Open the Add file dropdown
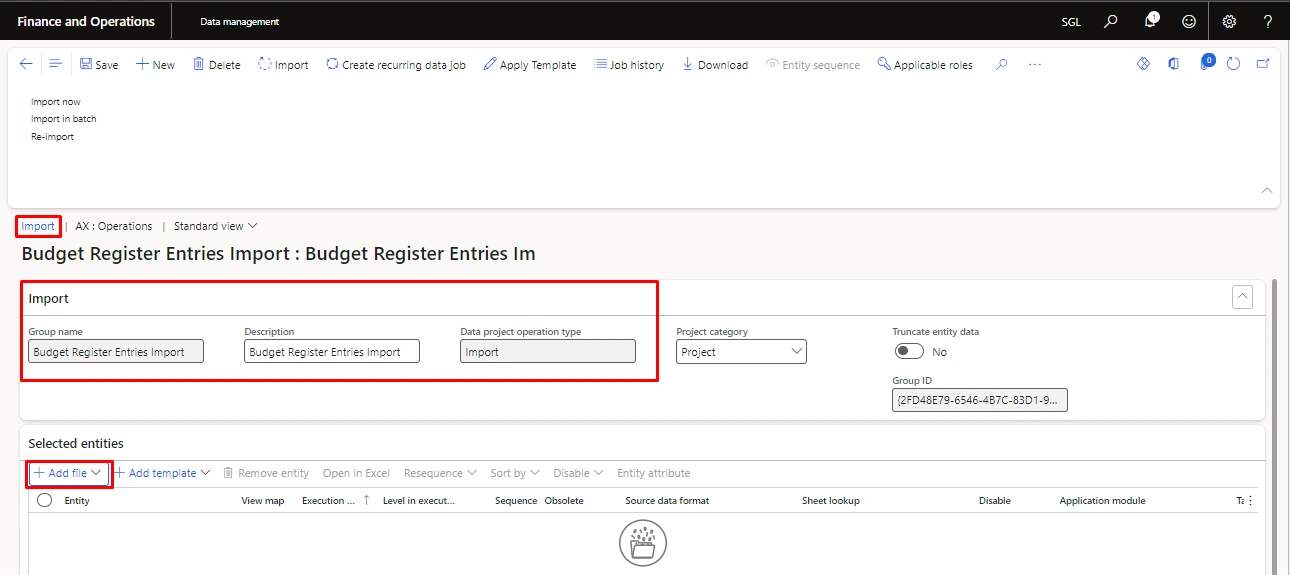 point(69,473)
